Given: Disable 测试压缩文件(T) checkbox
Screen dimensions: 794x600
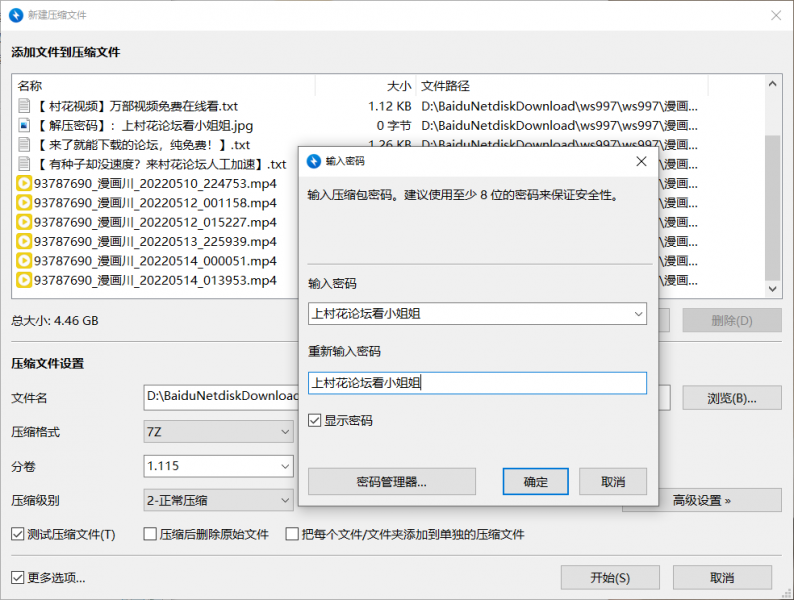Looking at the screenshot, I should pyautogui.click(x=18, y=534).
